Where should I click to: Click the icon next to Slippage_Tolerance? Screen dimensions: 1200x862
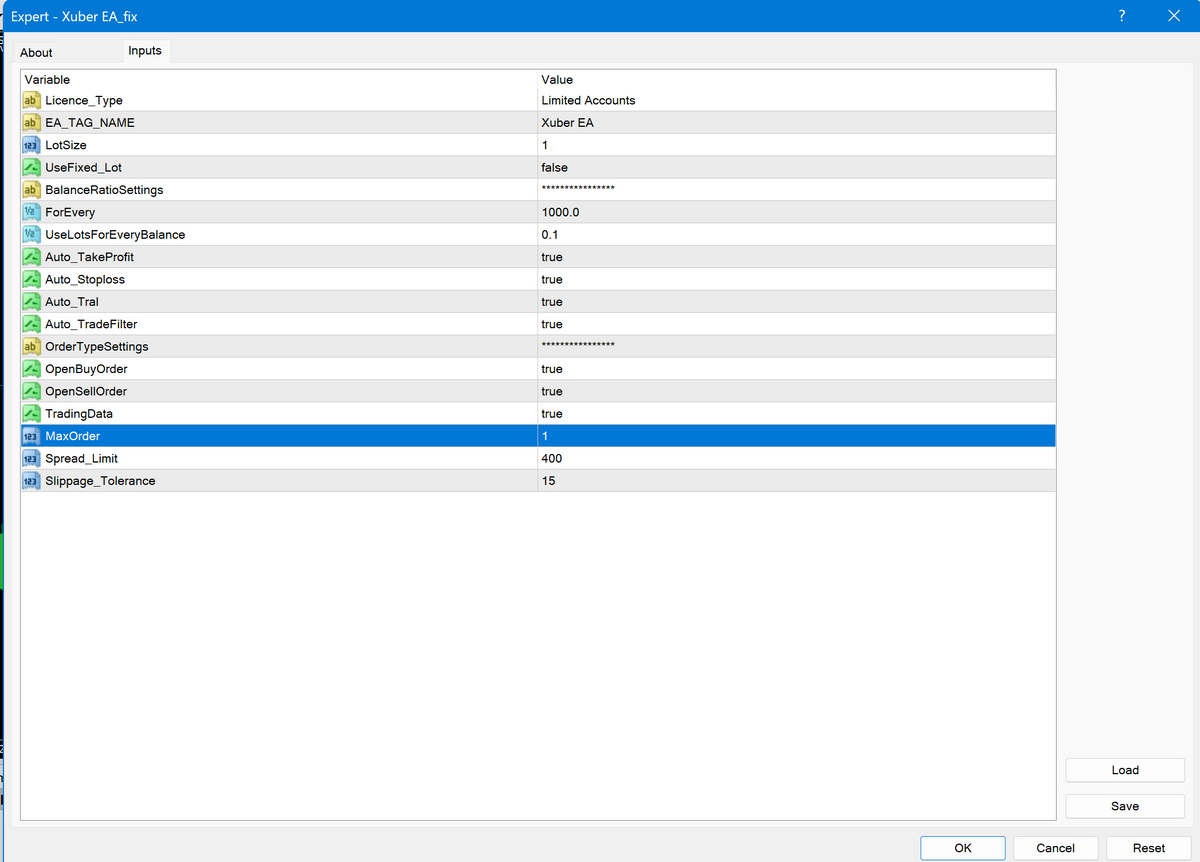(x=30, y=481)
